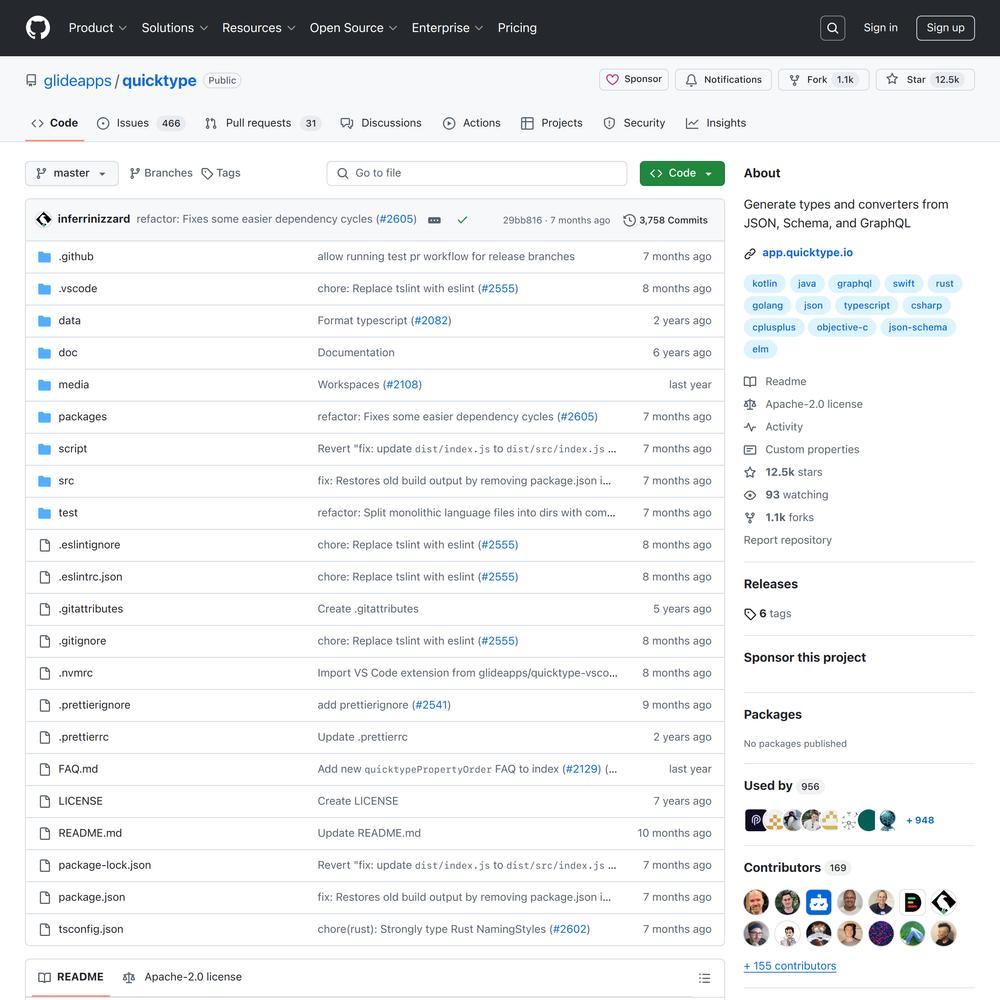Open the packages folder
Viewport: 1000px width, 1000px height.
(x=82, y=416)
